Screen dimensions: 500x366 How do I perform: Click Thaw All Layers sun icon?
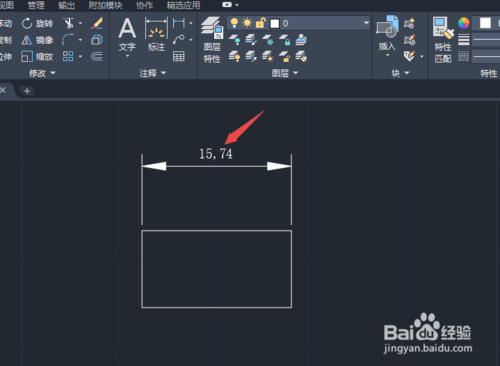coord(268,56)
